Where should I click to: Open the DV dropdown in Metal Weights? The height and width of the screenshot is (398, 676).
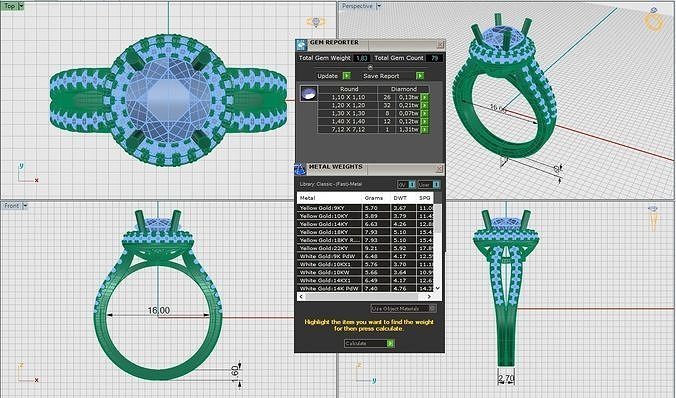(412, 185)
